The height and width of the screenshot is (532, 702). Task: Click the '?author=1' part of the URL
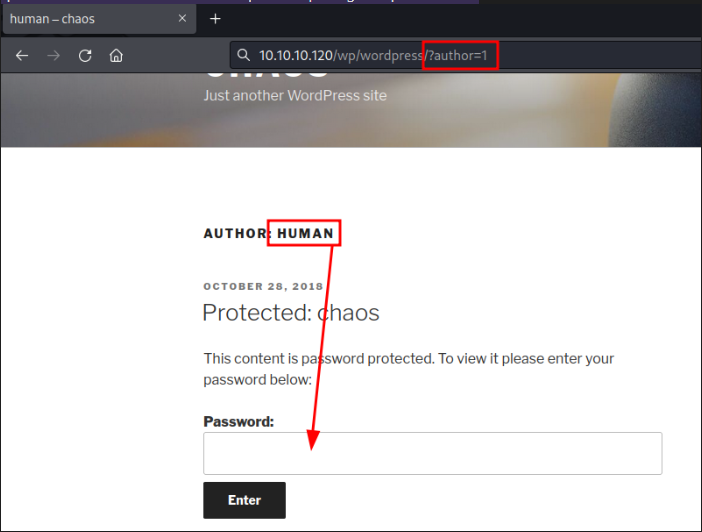tap(460, 56)
